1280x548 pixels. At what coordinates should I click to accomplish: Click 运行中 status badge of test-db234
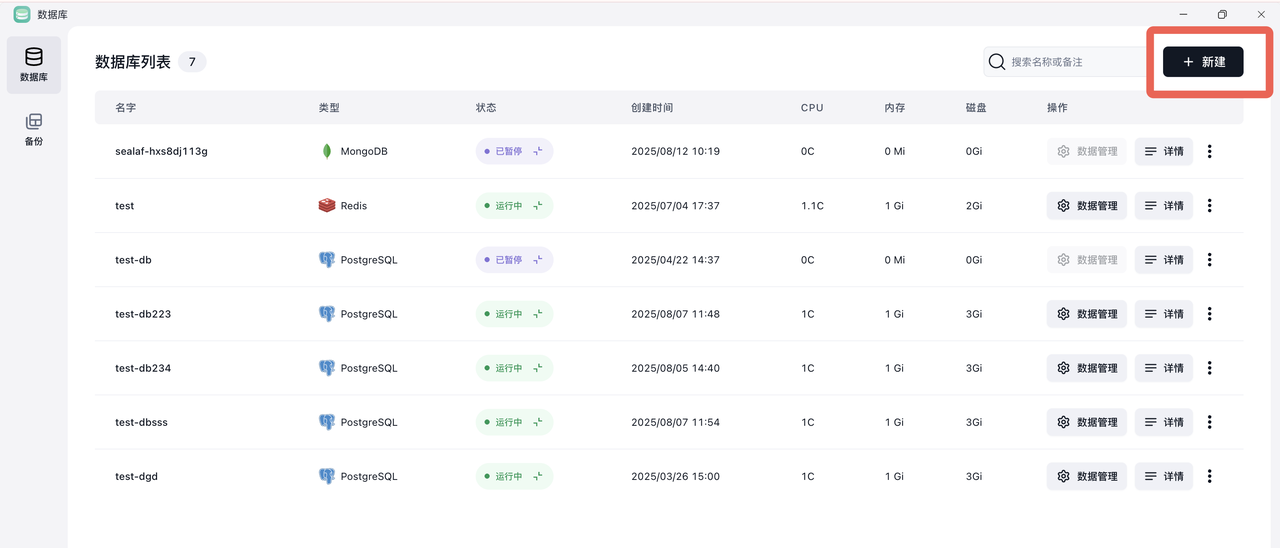point(514,368)
